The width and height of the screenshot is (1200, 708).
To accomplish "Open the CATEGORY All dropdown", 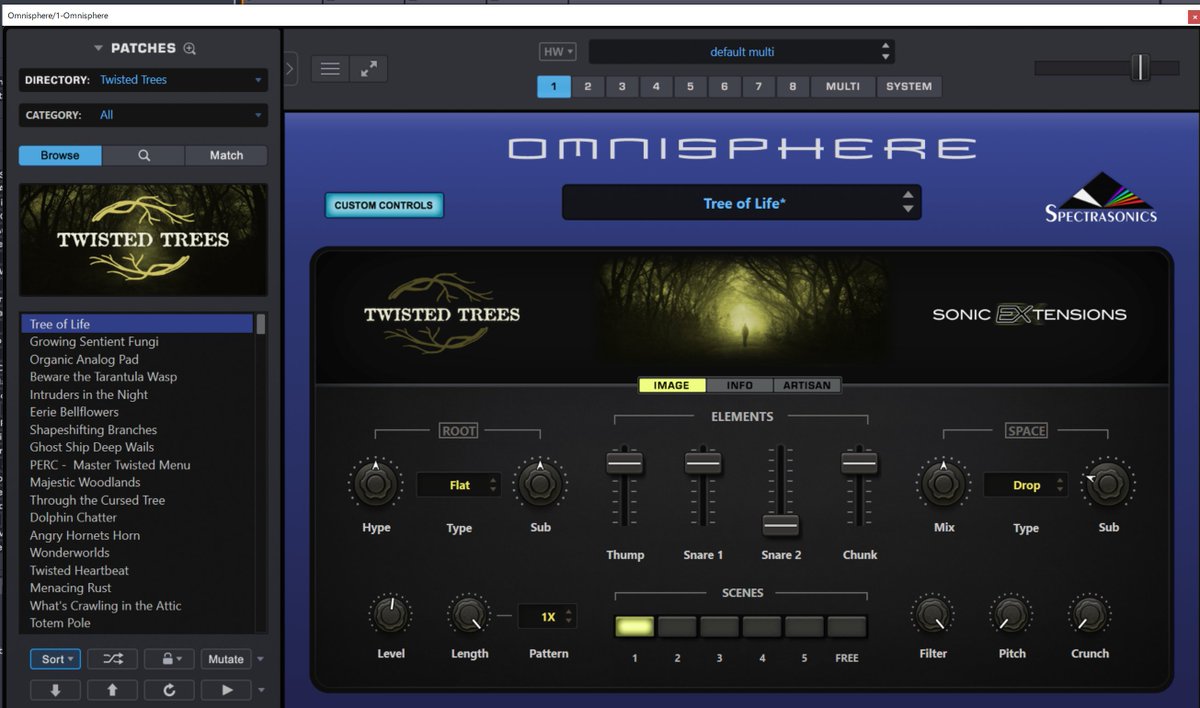I will [143, 115].
